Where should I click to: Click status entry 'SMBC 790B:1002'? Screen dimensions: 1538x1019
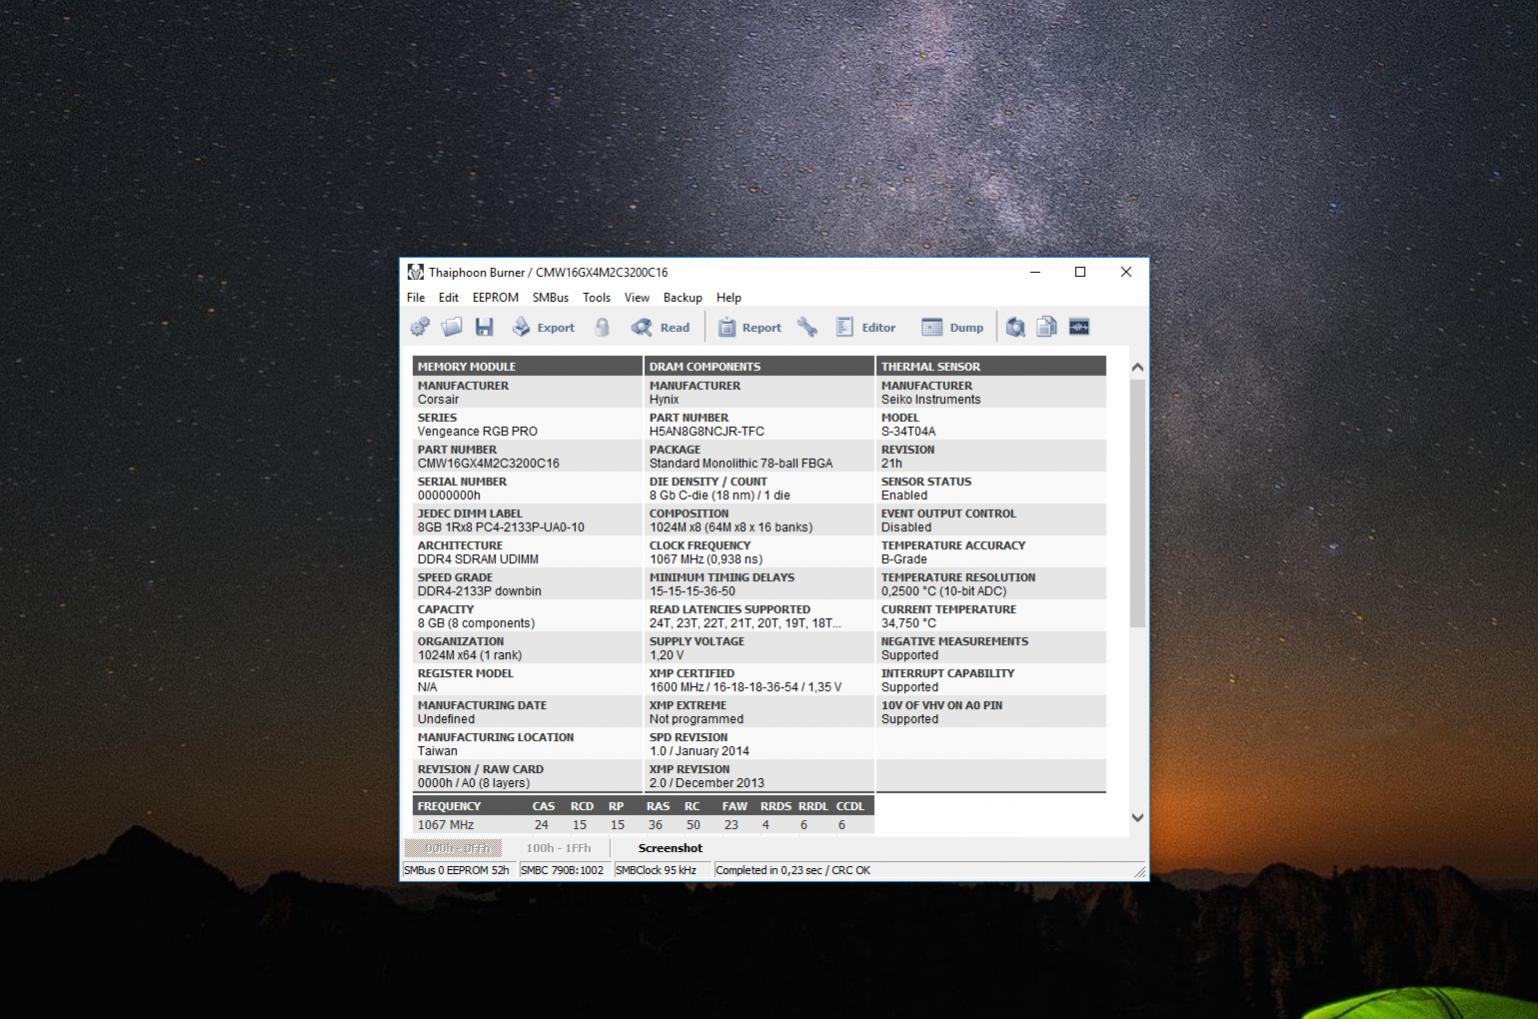pyautogui.click(x=562, y=870)
